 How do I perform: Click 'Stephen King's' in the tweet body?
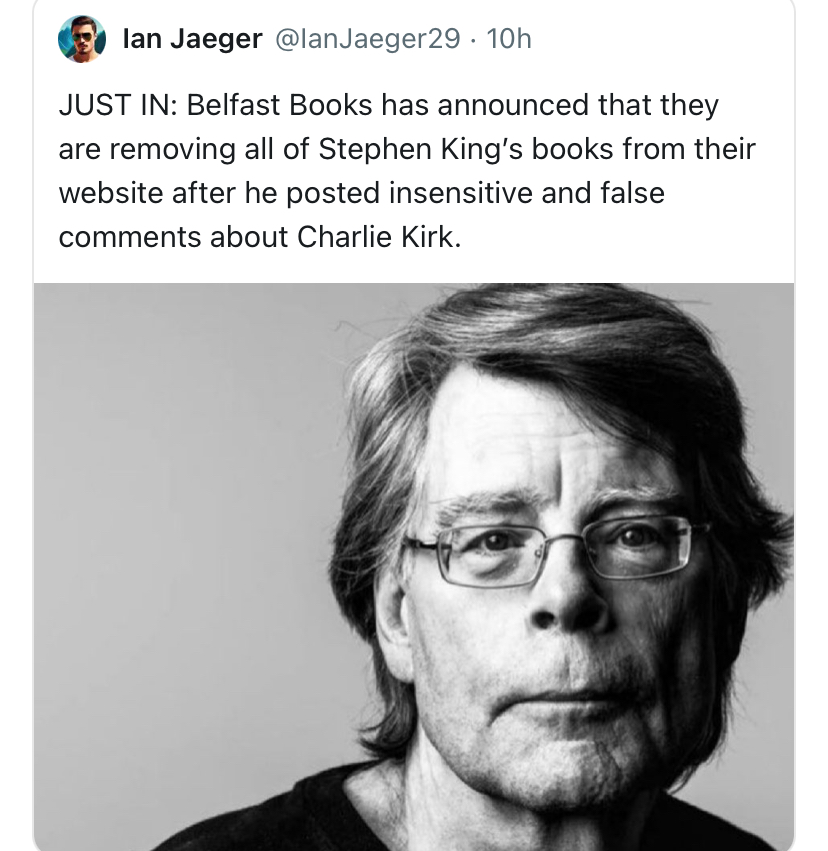coord(420,149)
